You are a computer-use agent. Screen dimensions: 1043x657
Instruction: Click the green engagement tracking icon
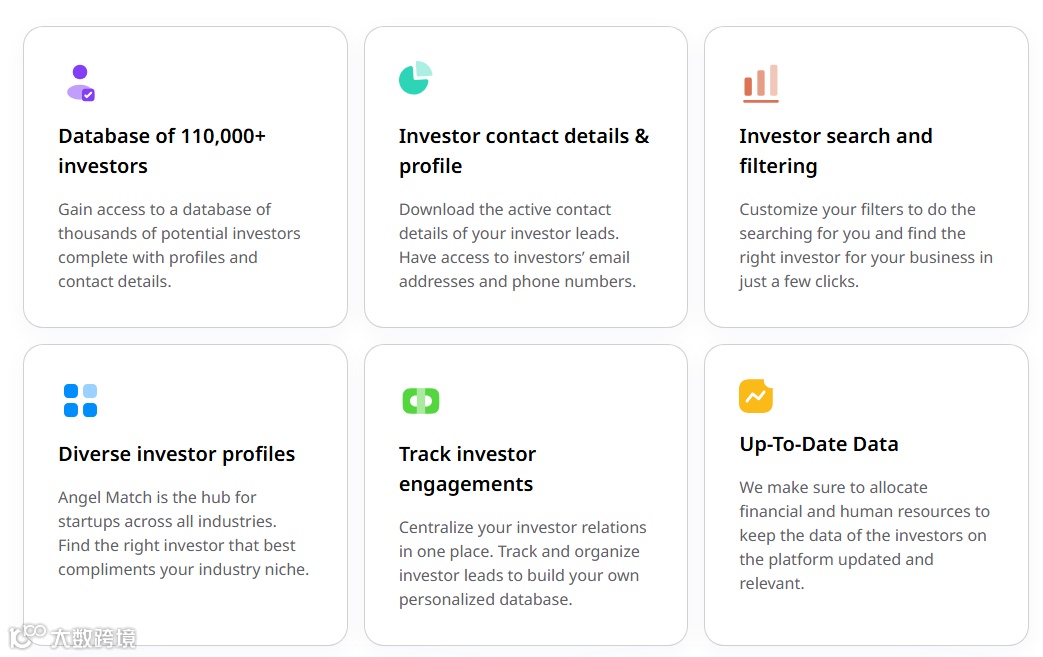click(421, 401)
